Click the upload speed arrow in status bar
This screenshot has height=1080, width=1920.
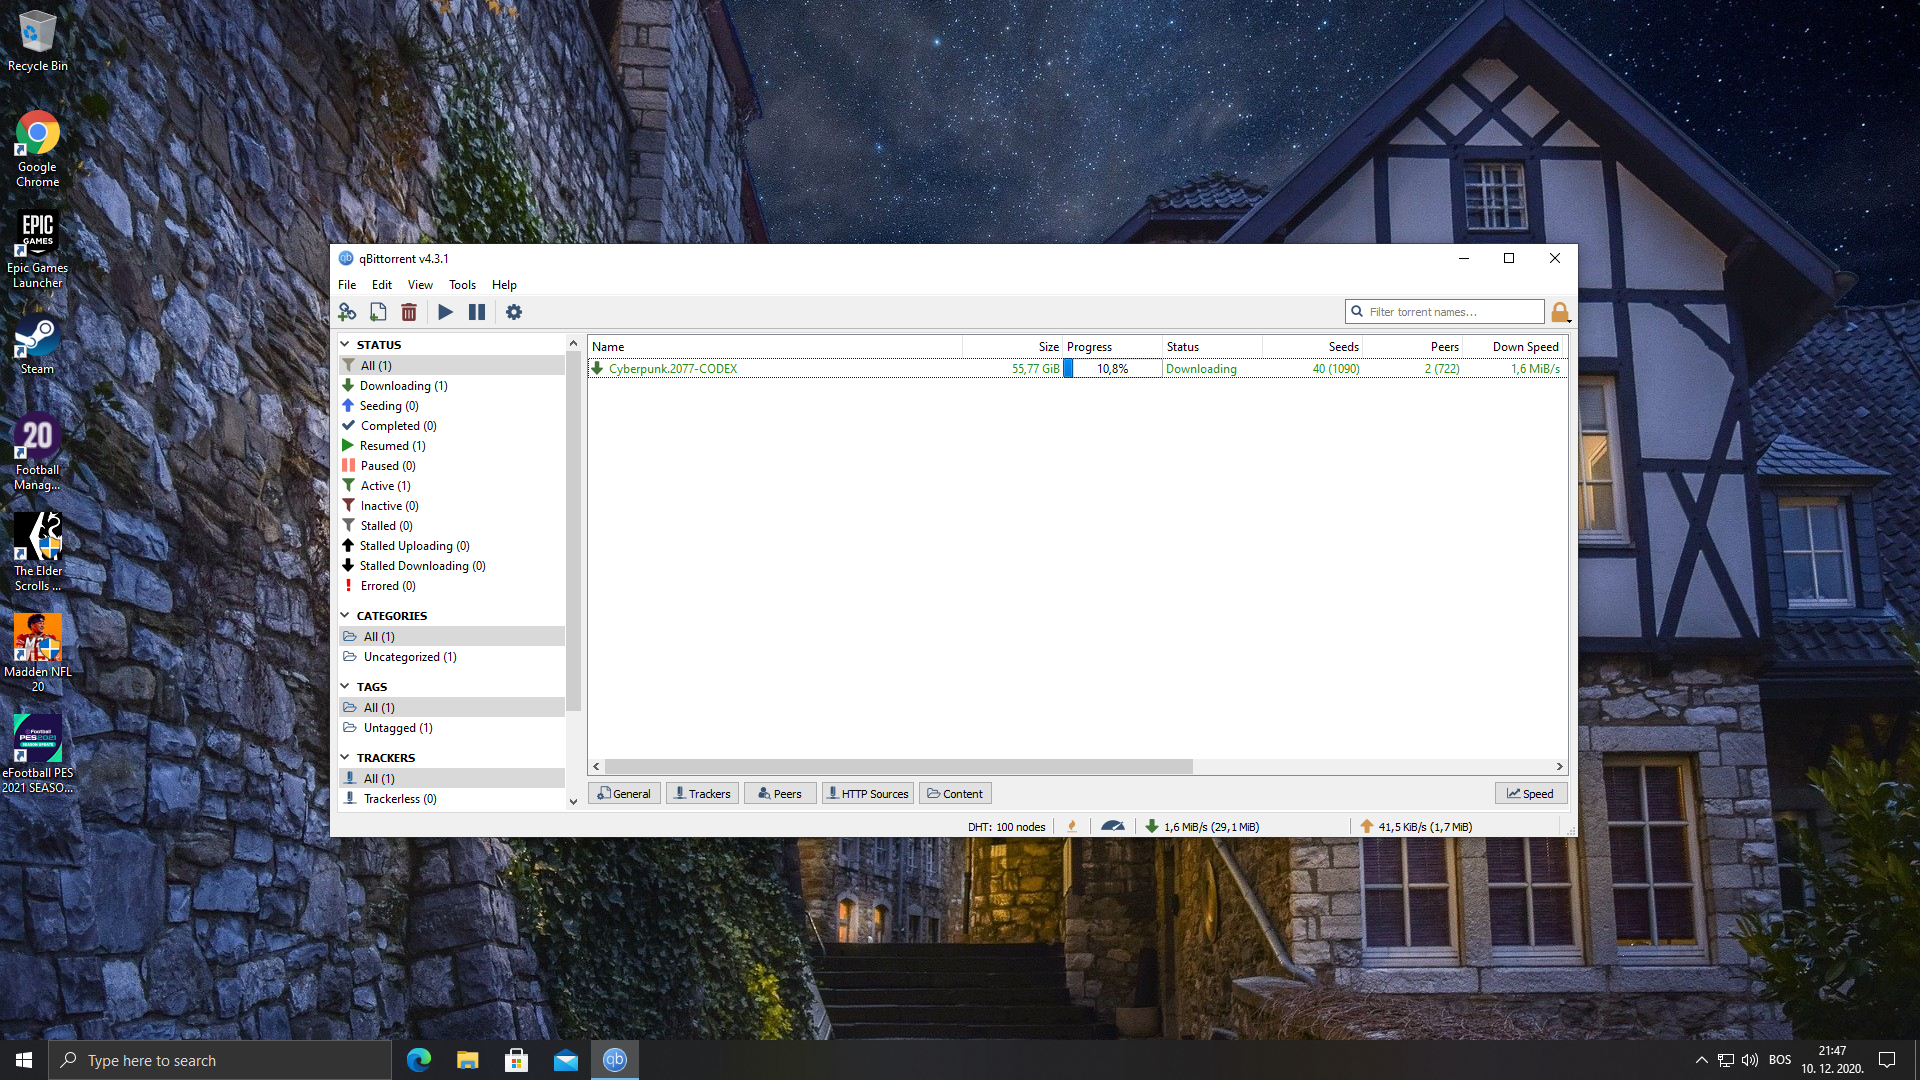(x=1367, y=826)
